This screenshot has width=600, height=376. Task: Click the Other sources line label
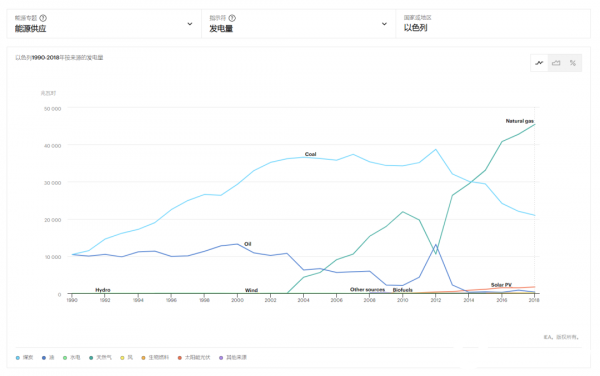click(367, 290)
